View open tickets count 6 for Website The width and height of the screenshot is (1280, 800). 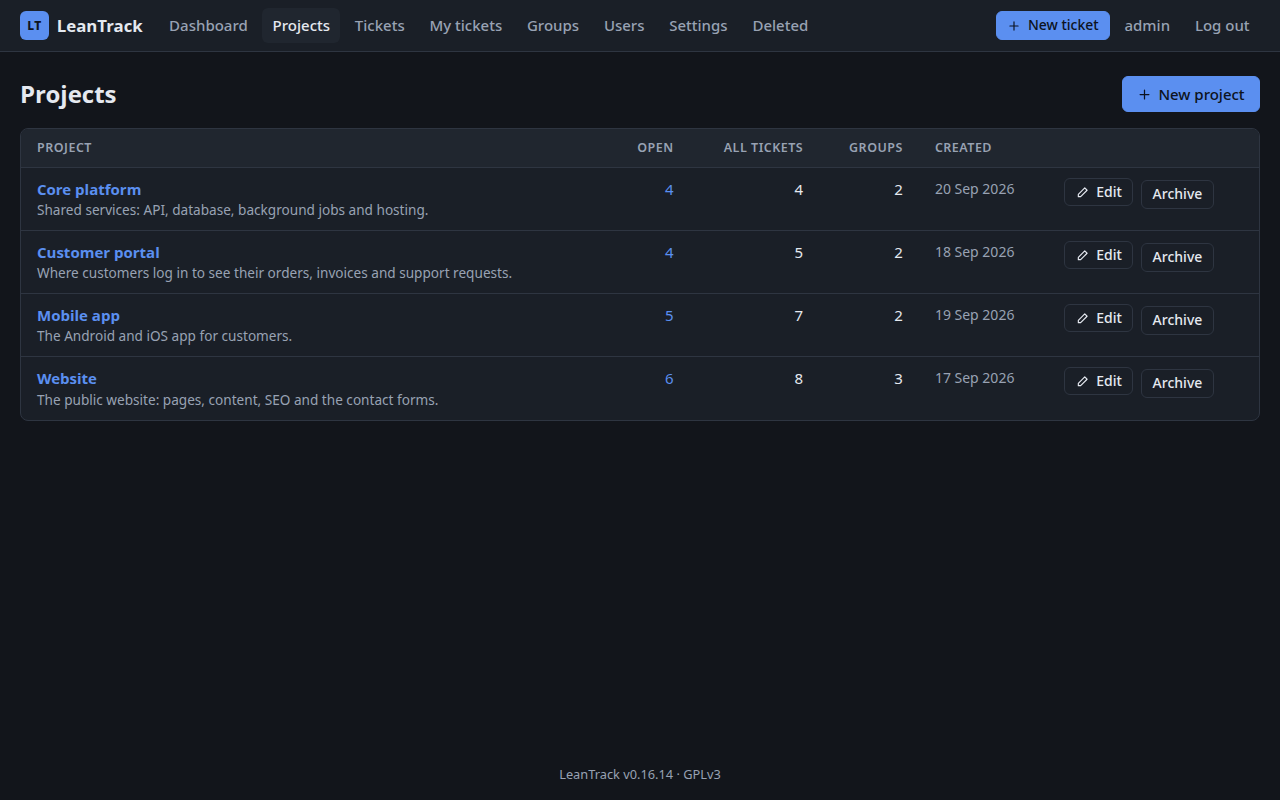click(669, 379)
